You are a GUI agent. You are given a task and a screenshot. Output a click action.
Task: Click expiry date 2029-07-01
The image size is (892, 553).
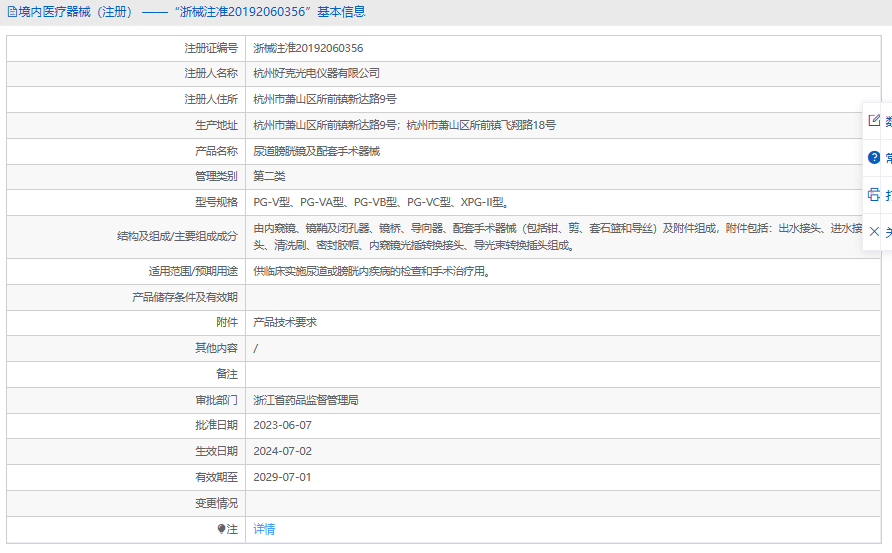[x=282, y=477]
